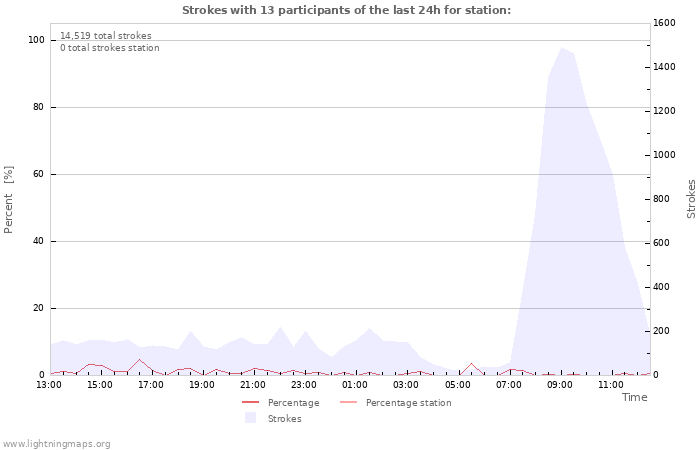The height and width of the screenshot is (450, 700).
Task: Click the 23:00 time axis label
Action: [x=304, y=385]
